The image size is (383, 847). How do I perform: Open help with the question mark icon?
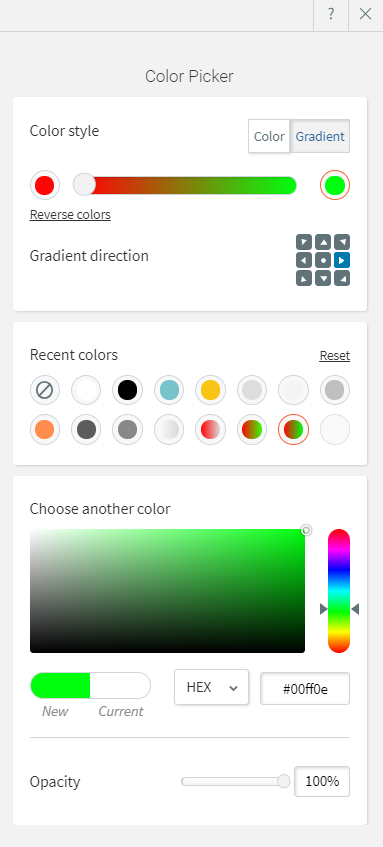(331, 15)
